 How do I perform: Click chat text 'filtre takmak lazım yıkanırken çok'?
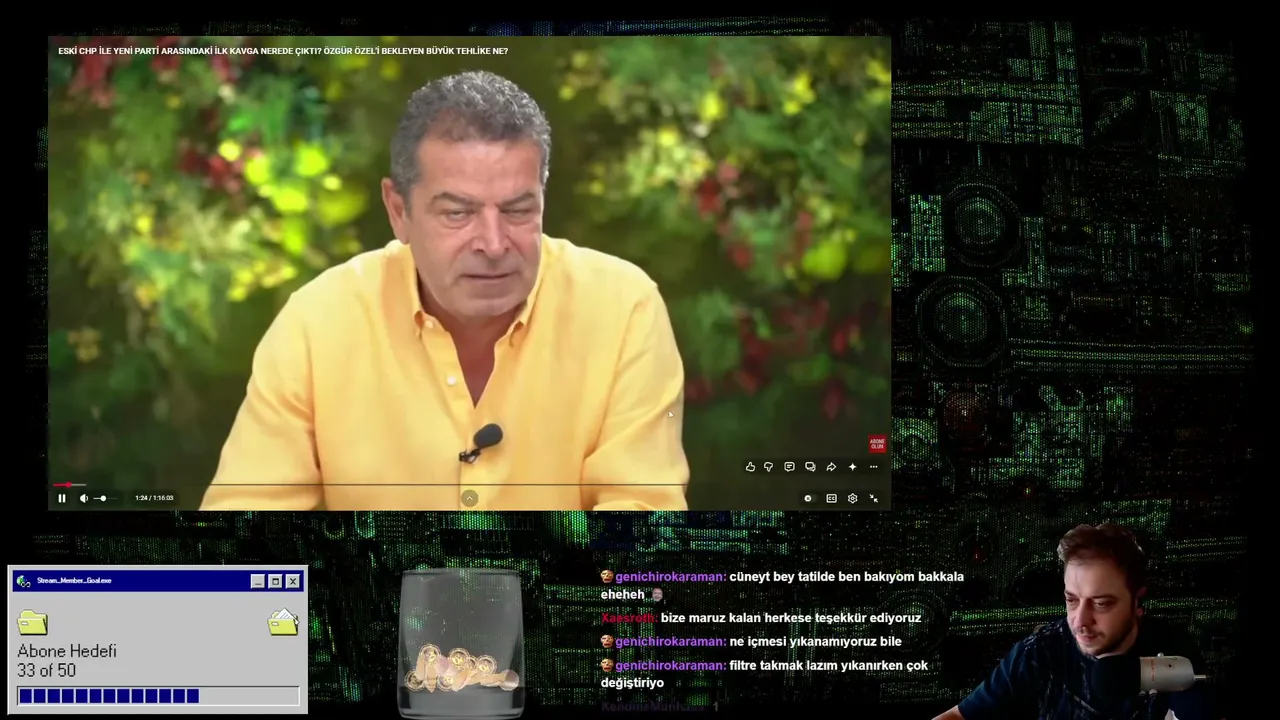click(x=829, y=665)
